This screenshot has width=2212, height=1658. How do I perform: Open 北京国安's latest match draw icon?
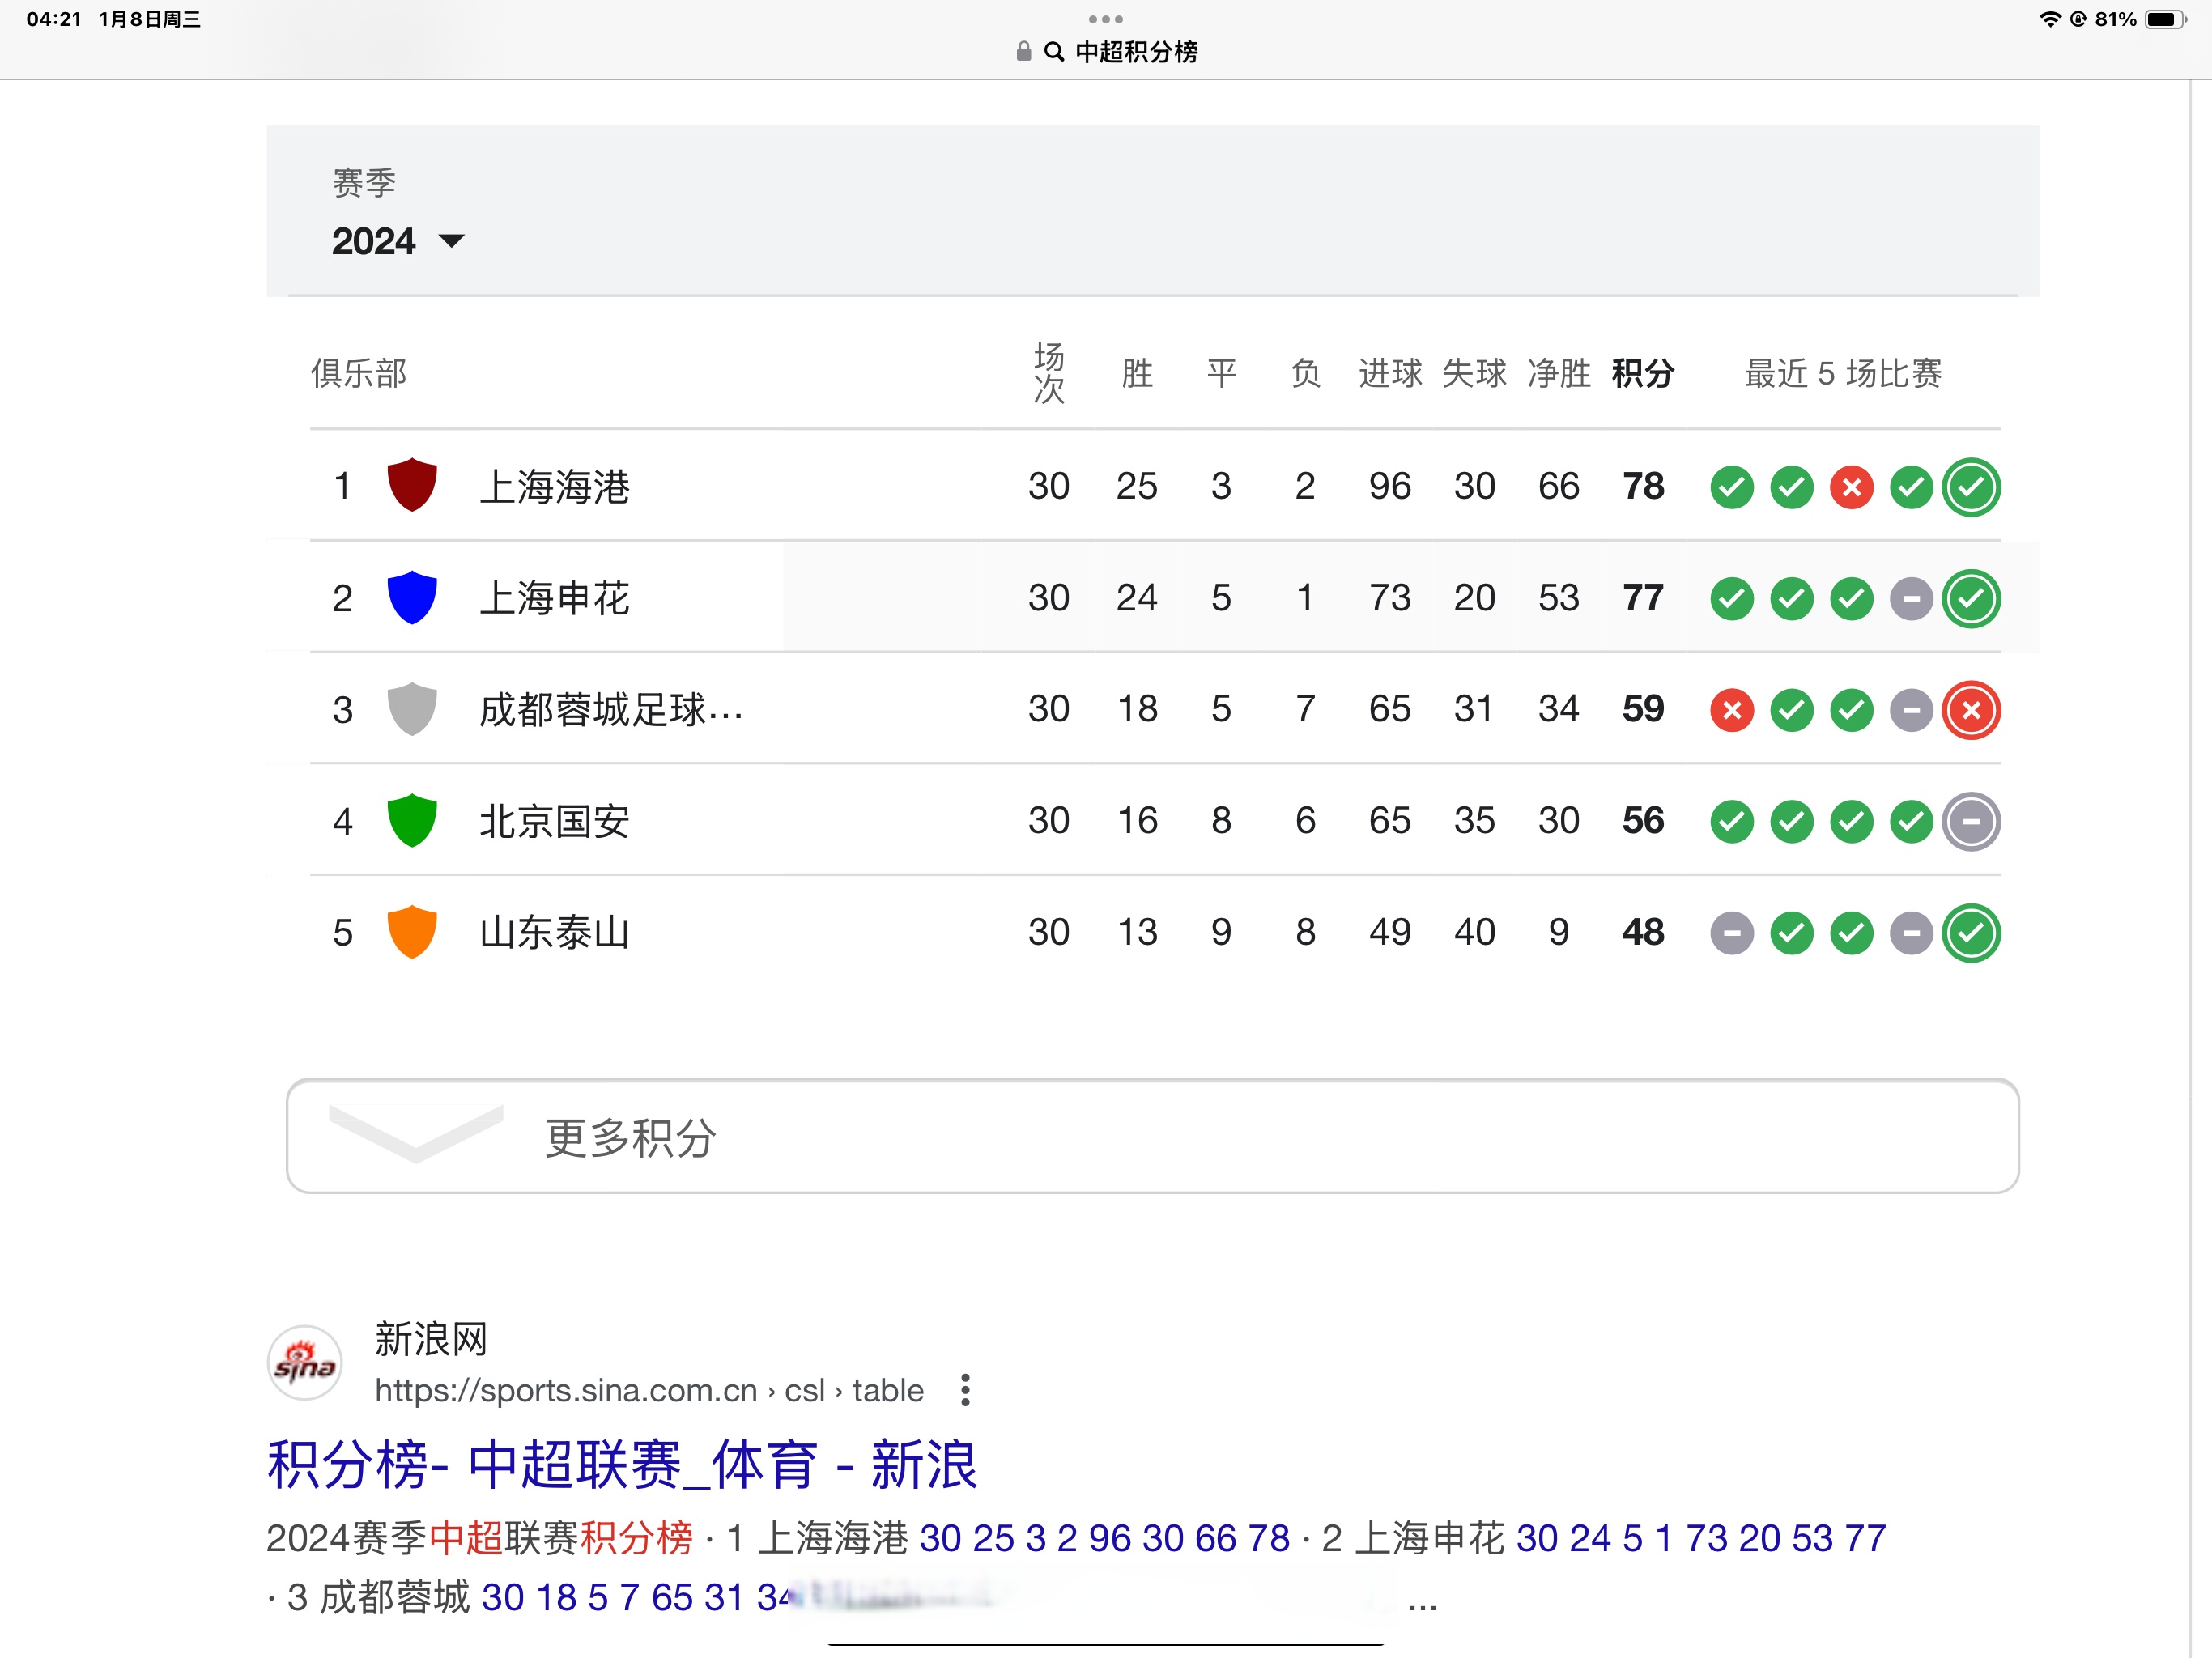pos(1971,821)
